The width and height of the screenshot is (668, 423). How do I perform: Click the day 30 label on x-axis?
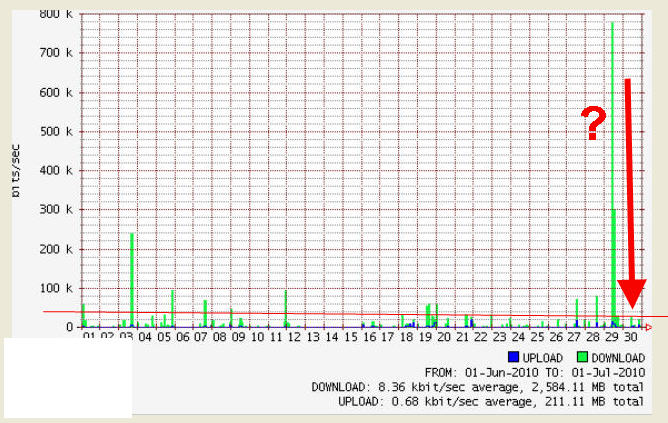coord(630,338)
